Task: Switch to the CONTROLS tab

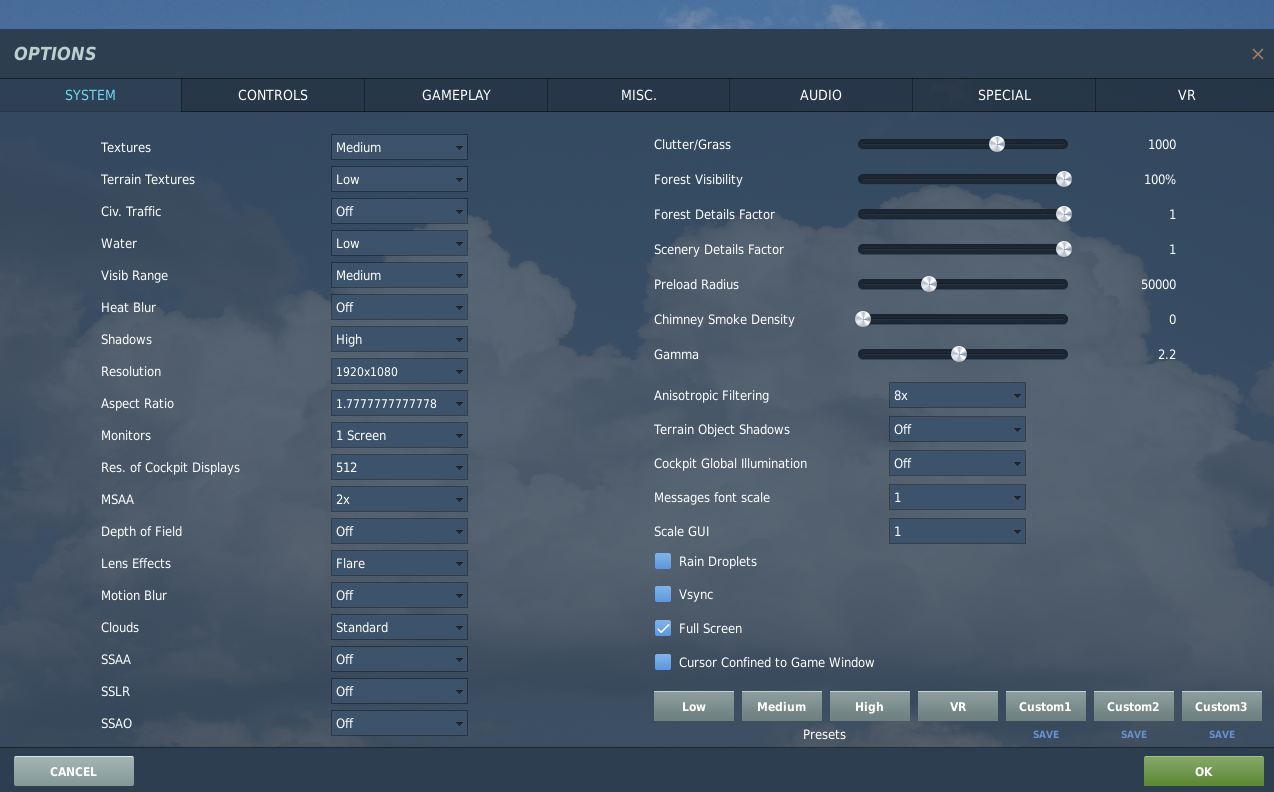Action: (273, 95)
